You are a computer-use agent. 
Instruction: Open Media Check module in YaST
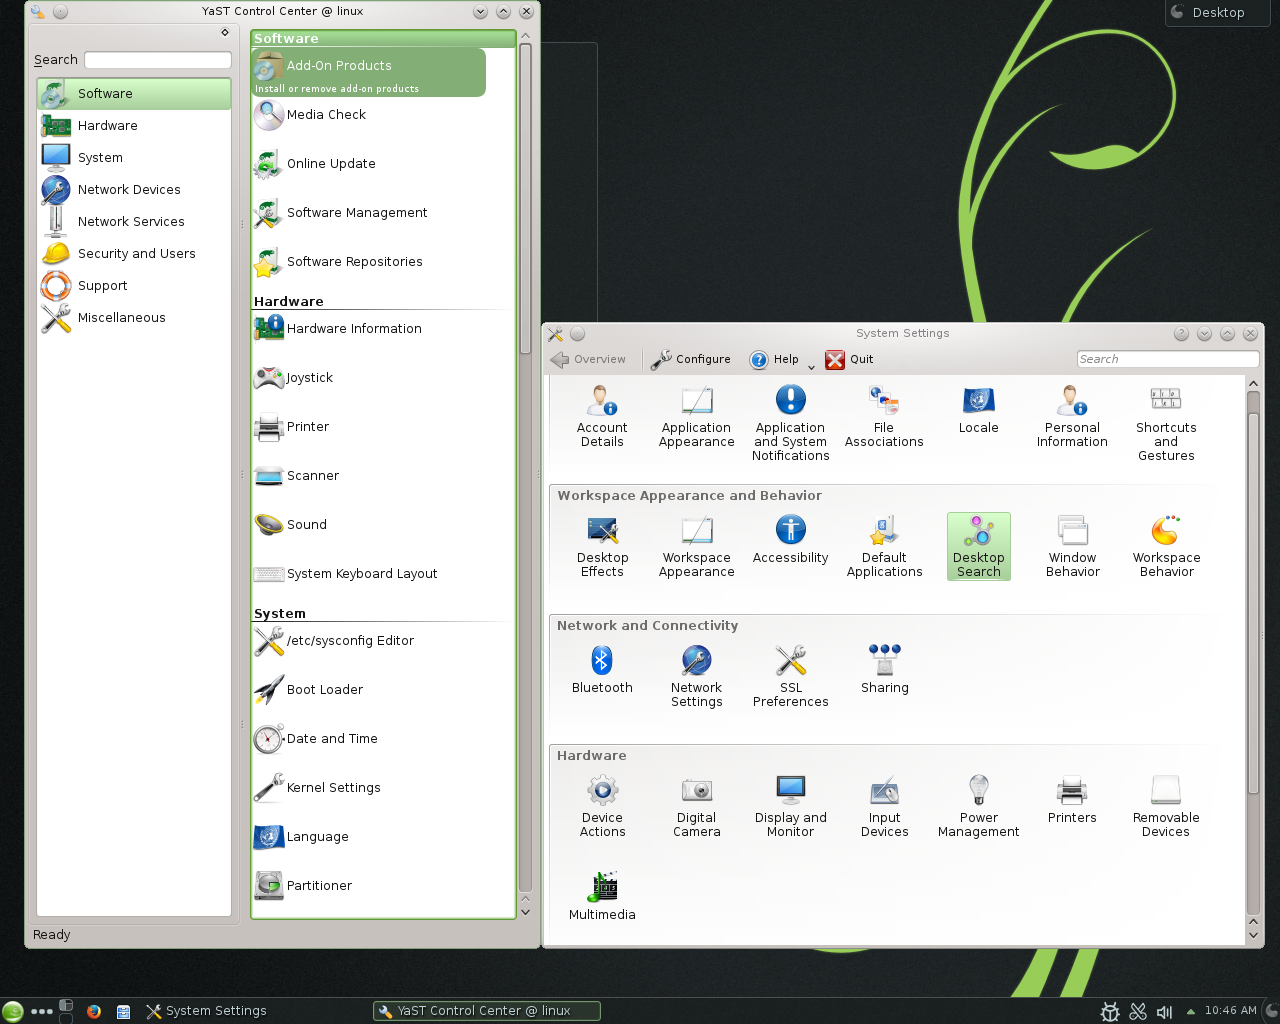pyautogui.click(x=310, y=115)
